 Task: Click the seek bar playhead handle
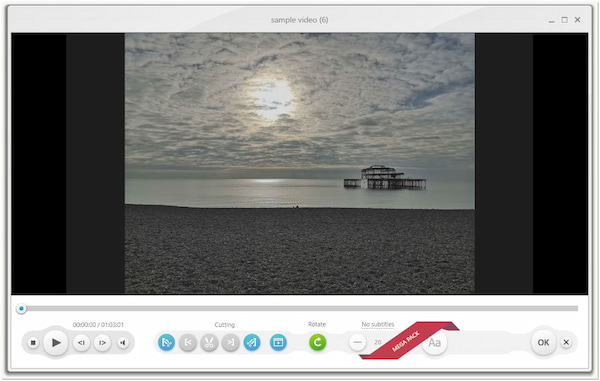point(21,308)
